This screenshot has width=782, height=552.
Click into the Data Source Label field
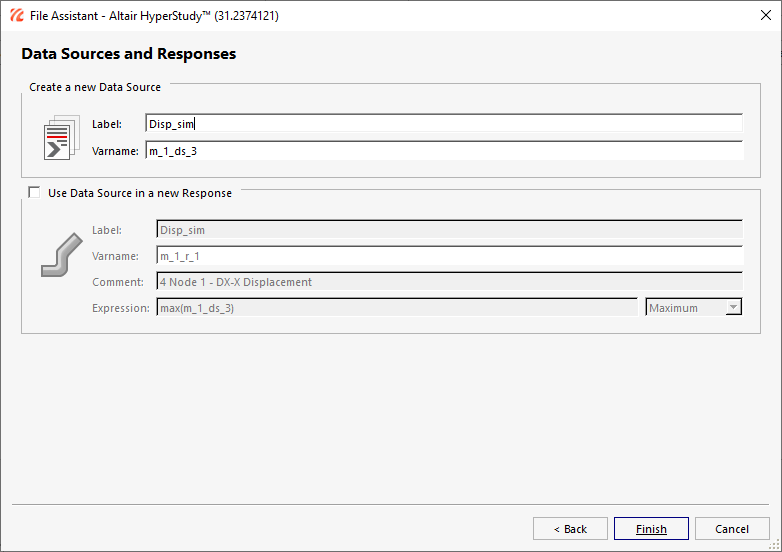tap(443, 124)
